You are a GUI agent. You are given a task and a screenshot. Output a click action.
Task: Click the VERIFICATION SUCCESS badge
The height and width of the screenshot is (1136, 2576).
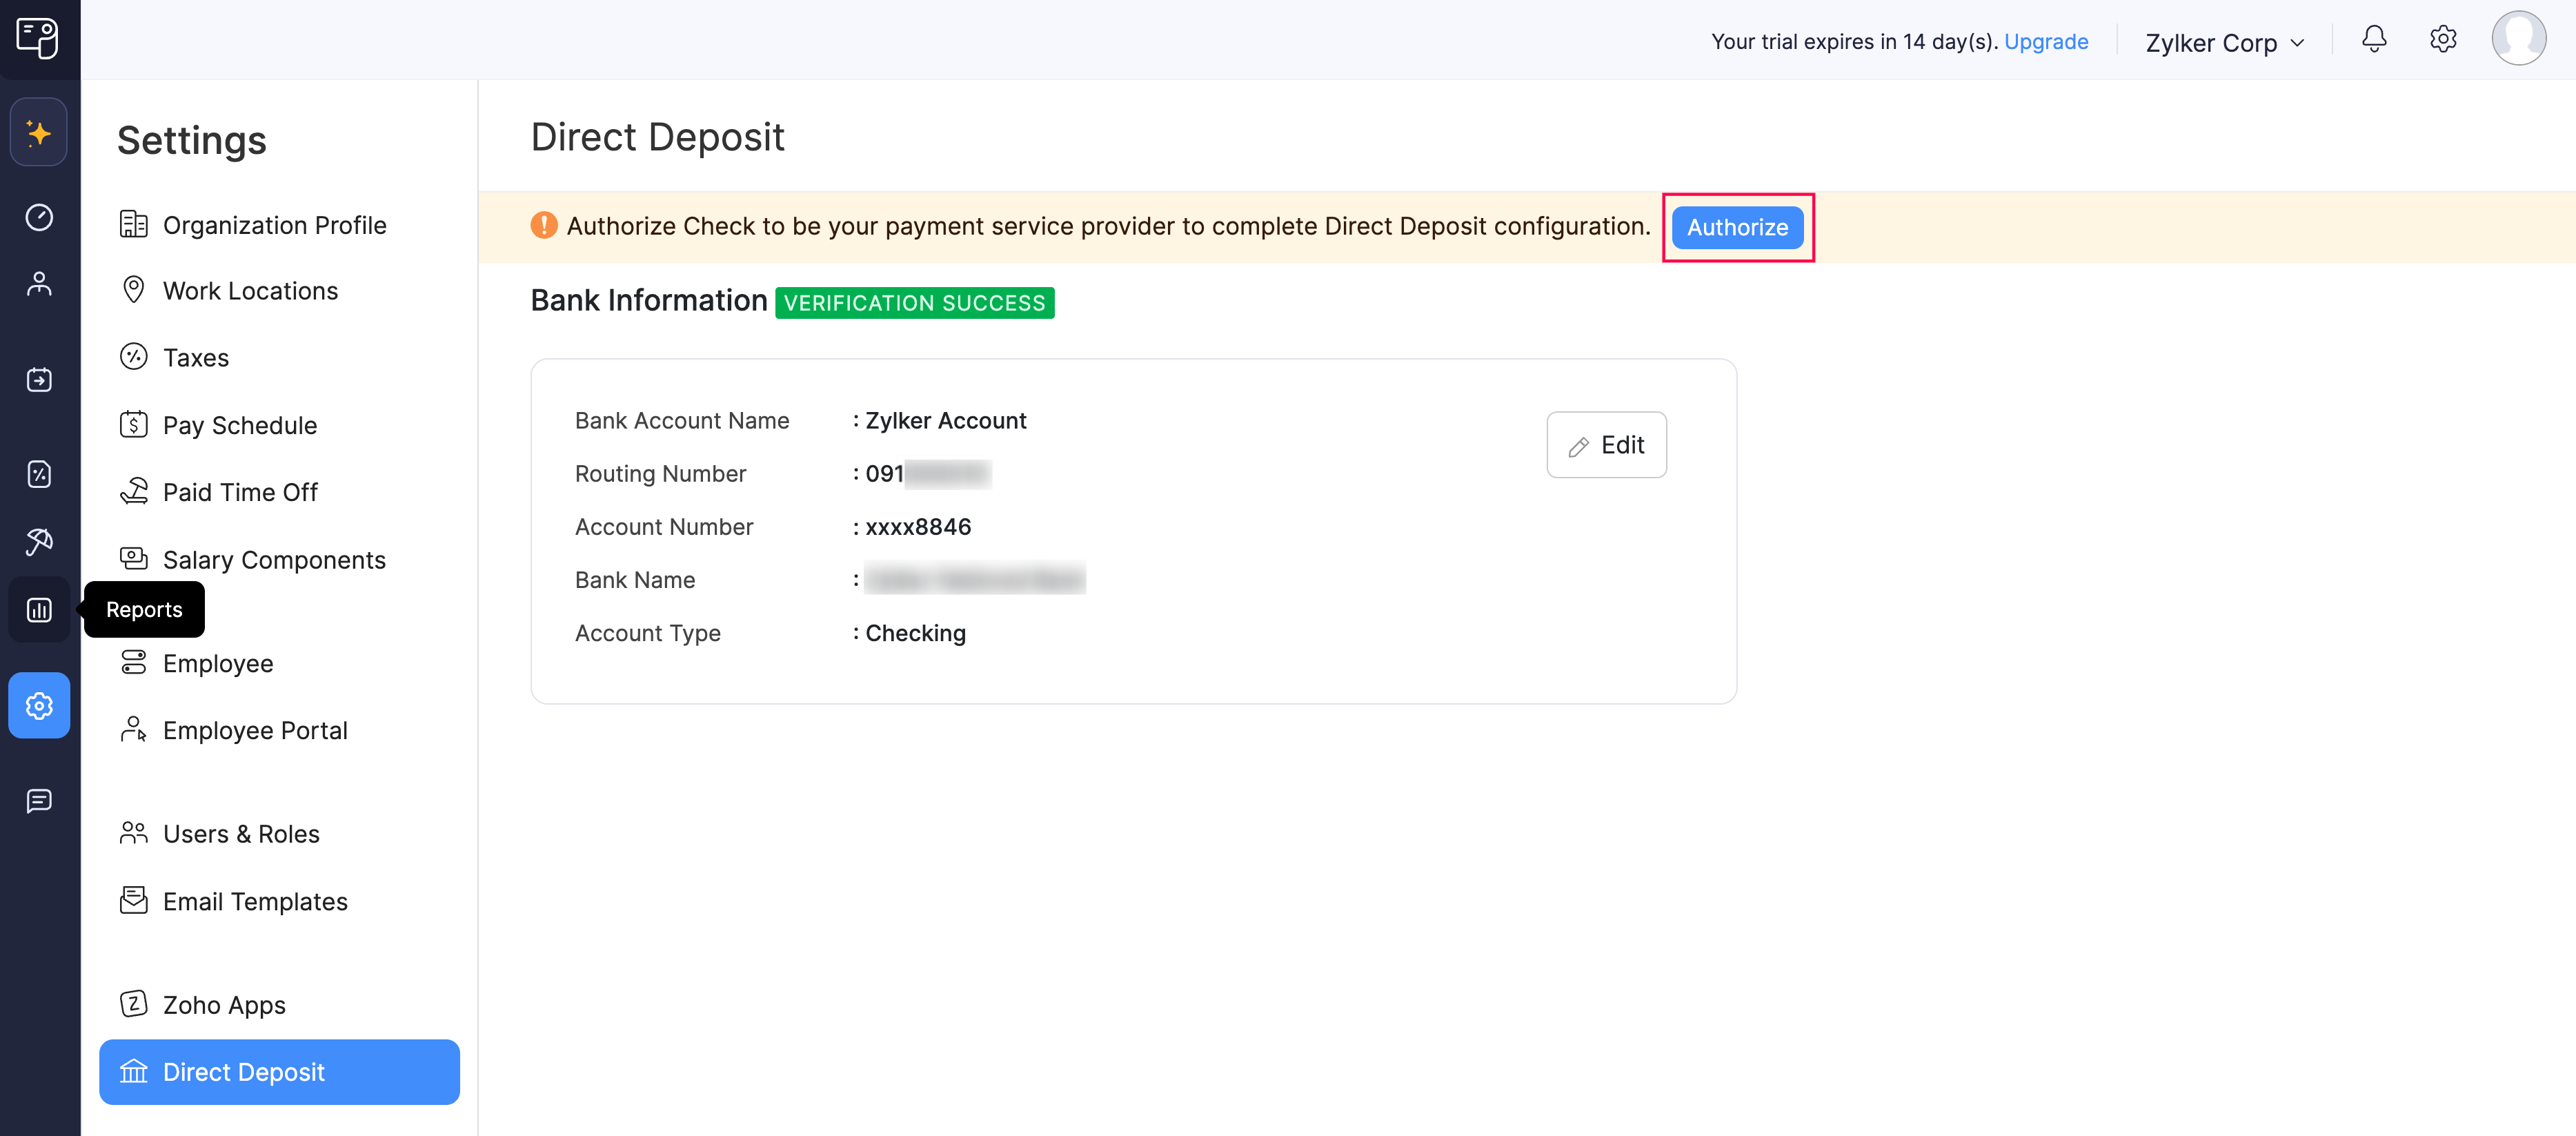[x=914, y=302]
